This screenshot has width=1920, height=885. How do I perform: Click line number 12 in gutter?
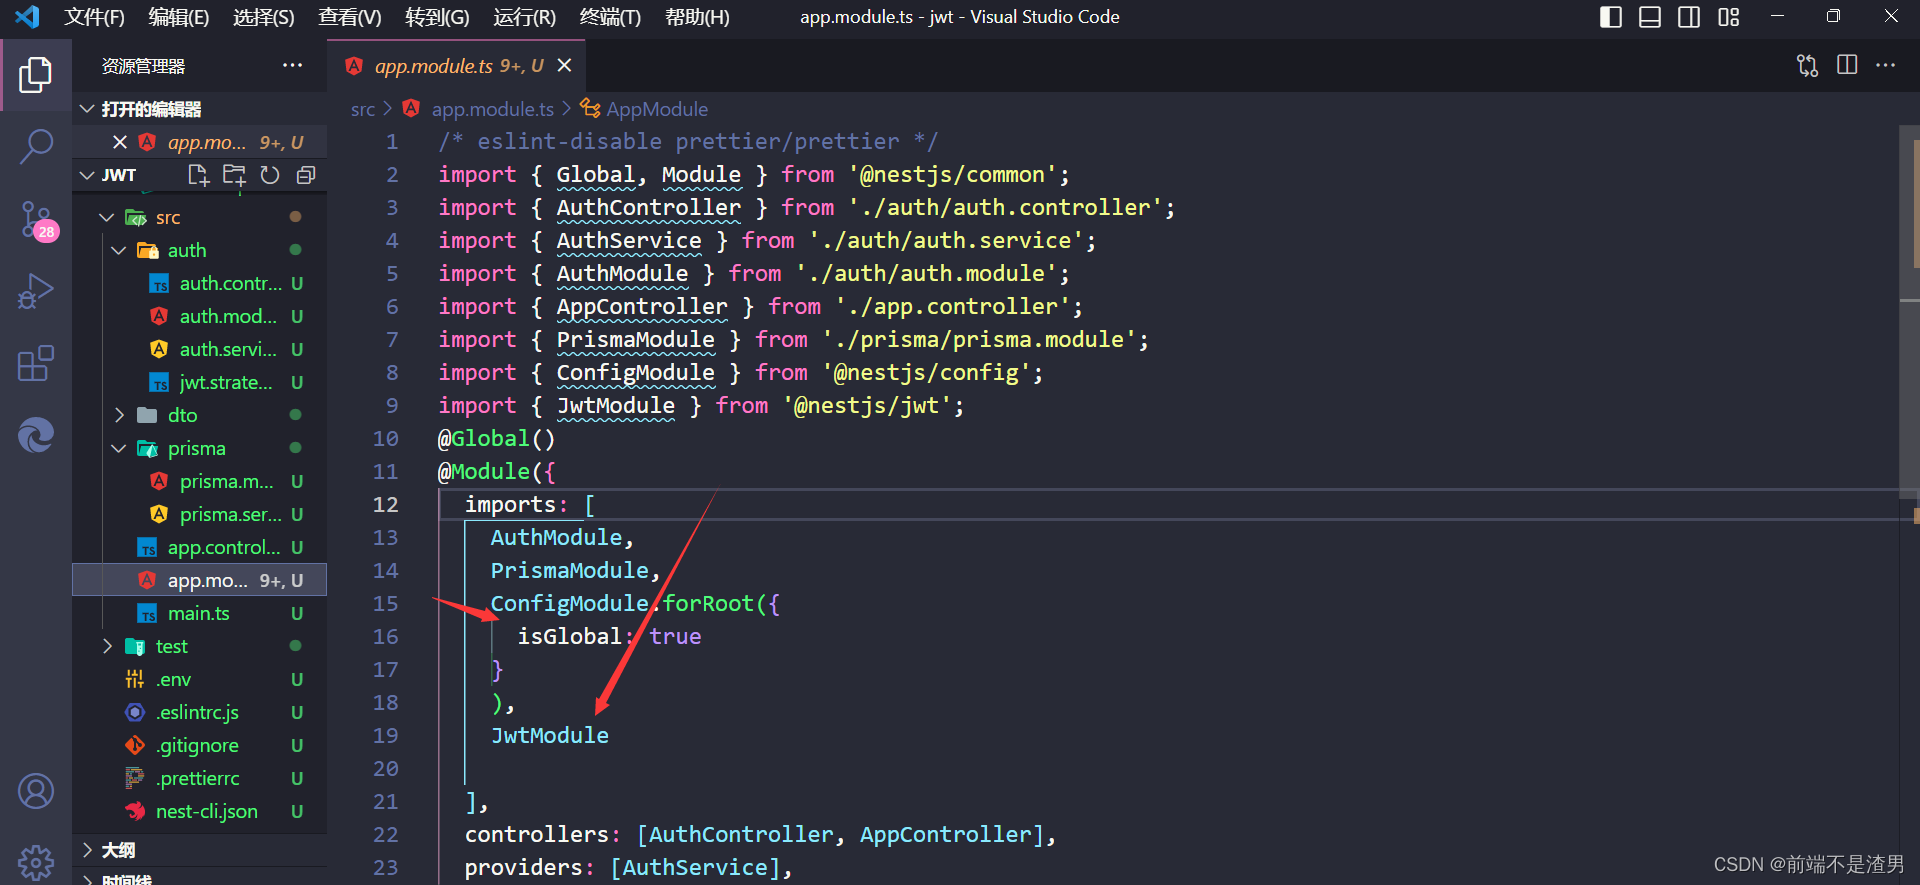pos(386,504)
